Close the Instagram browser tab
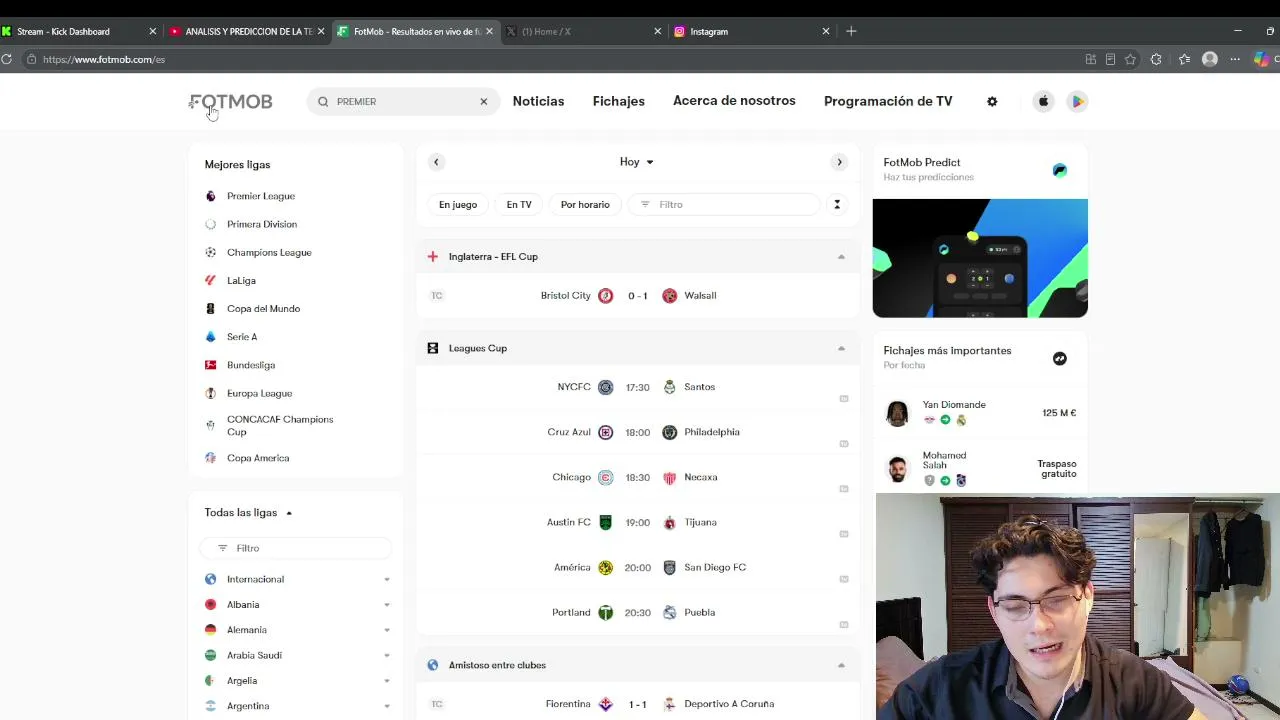 coord(826,31)
